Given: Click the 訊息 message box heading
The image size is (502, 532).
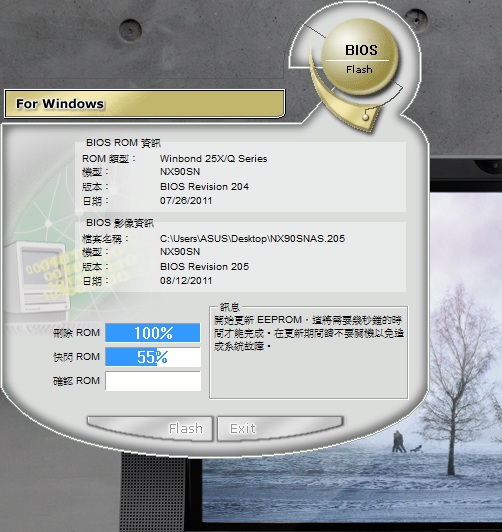Looking at the screenshot, I should (x=230, y=307).
